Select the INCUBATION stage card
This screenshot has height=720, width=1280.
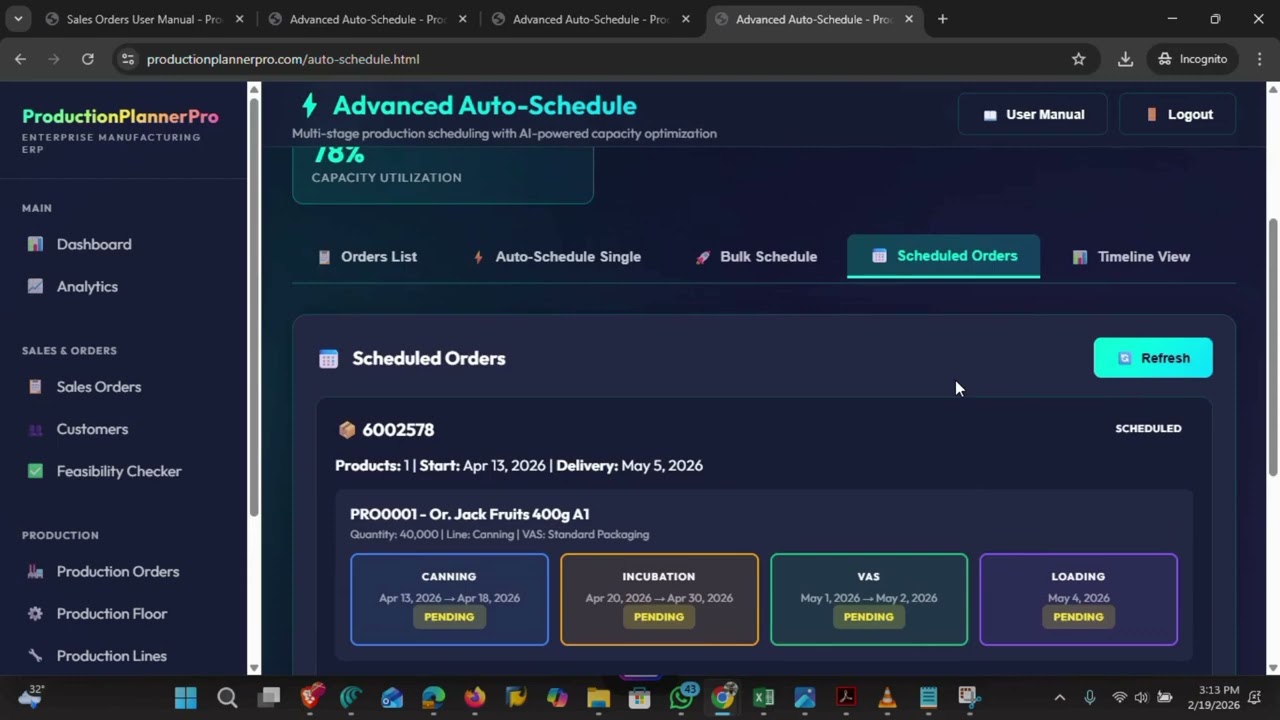pyautogui.click(x=659, y=599)
